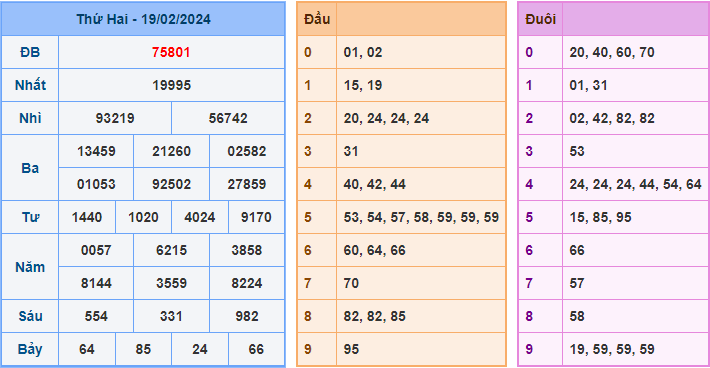The width and height of the screenshot is (710, 368).
Task: Select the special prize number 75801
Action: [171, 52]
